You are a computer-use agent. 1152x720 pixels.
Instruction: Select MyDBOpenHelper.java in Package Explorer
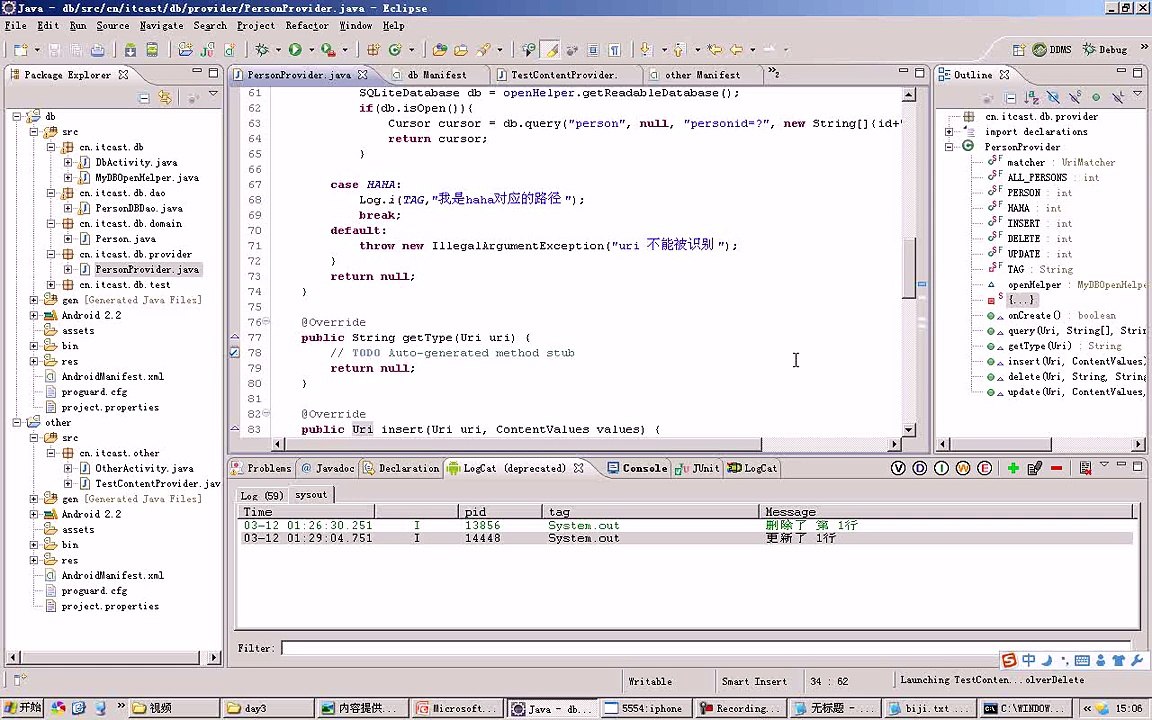pyautogui.click(x=147, y=178)
